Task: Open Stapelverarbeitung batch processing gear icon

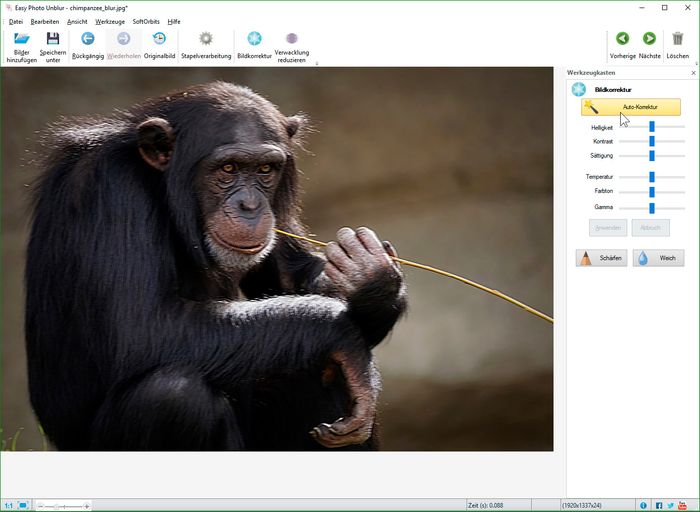Action: (206, 39)
